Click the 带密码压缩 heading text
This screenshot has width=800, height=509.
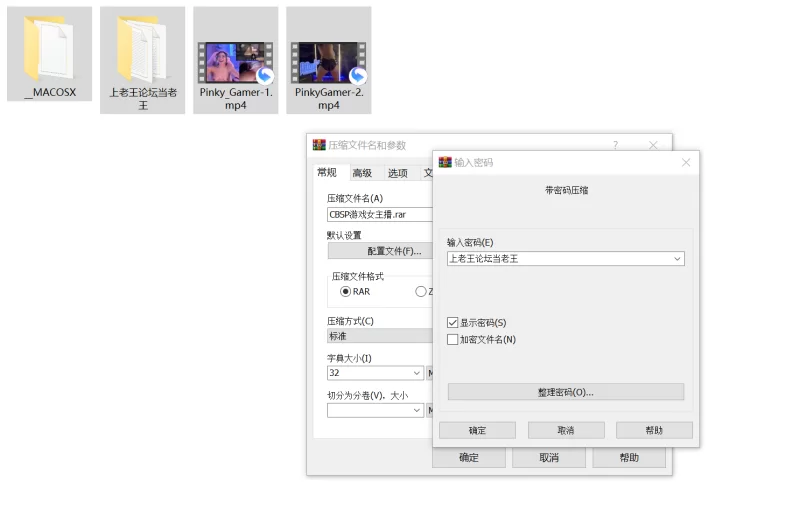click(x=566, y=190)
